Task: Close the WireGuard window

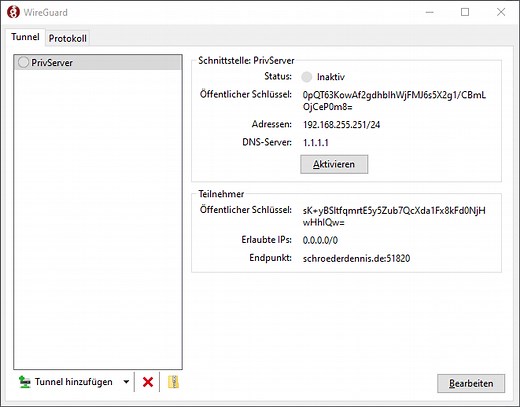Action: [501, 12]
